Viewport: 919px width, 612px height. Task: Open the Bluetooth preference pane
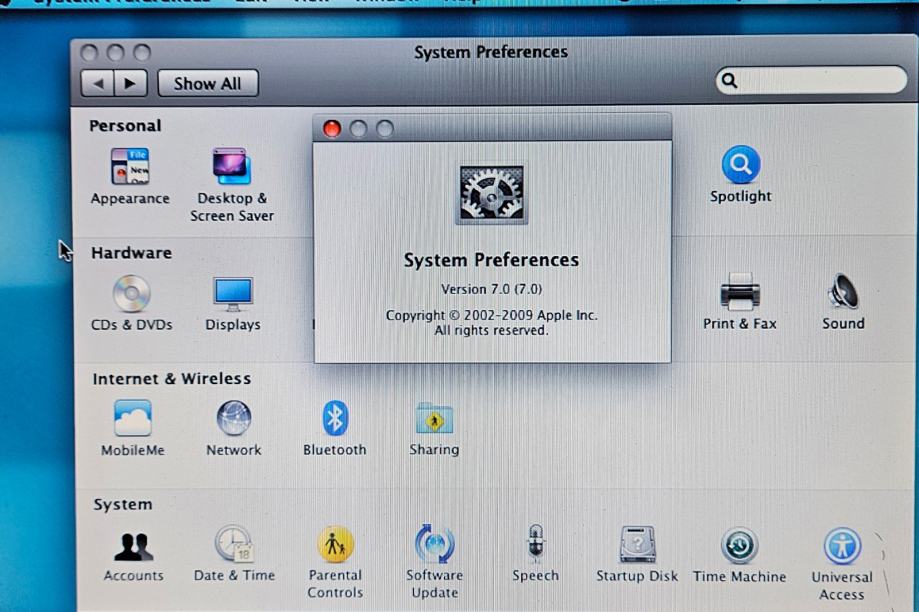(335, 428)
